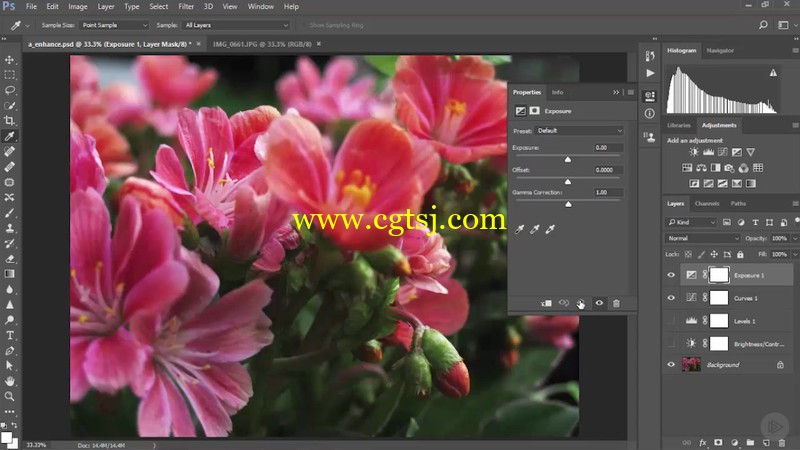Hide the Curves 1 layer
Image resolution: width=800 pixels, height=450 pixels.
671,298
